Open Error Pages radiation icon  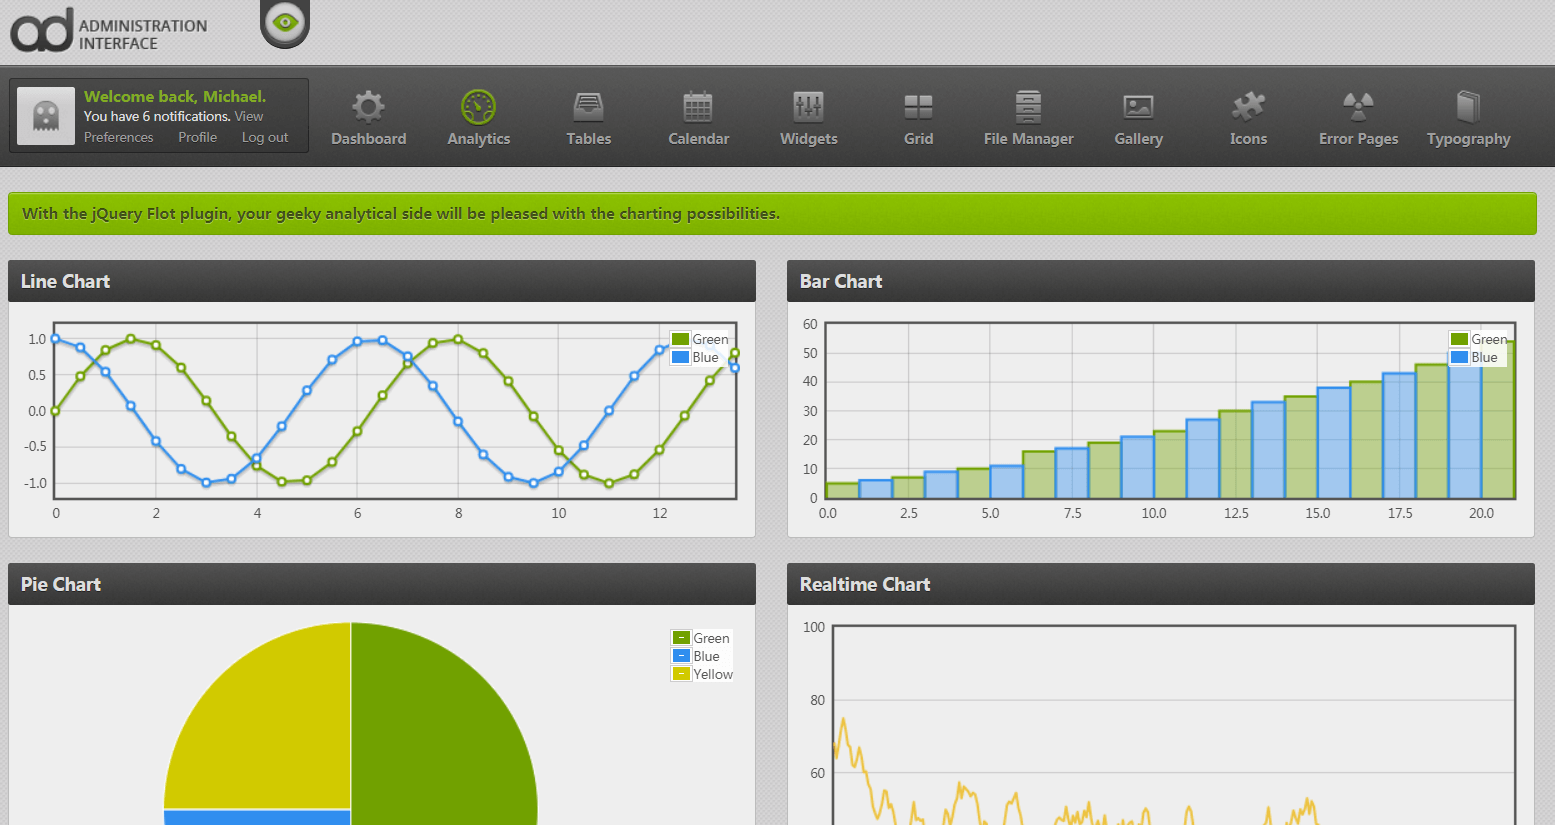click(x=1358, y=107)
